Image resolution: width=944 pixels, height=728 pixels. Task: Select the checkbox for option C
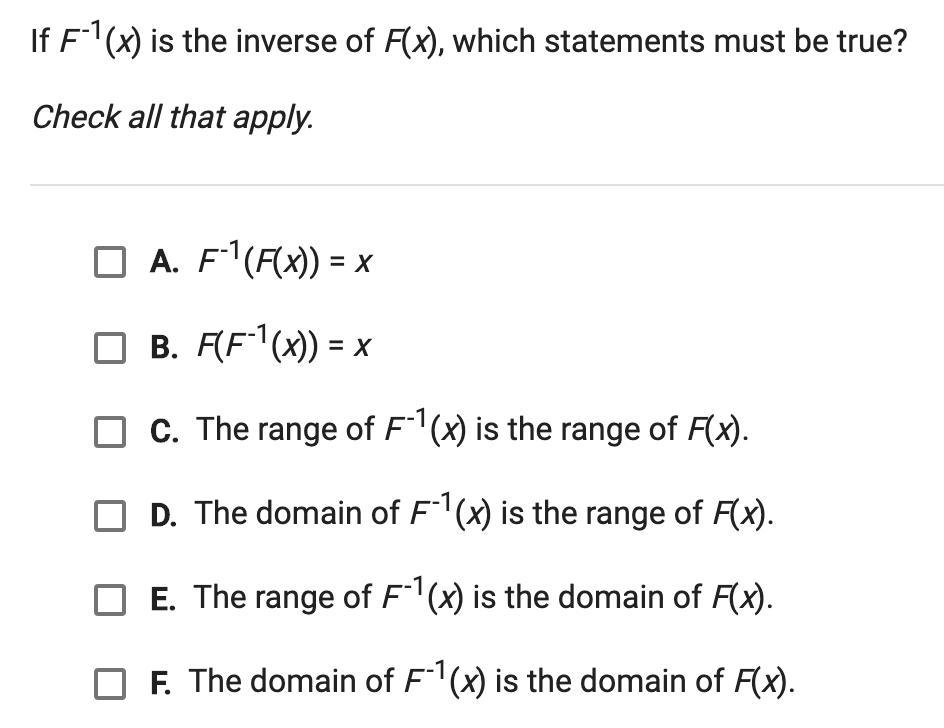tap(110, 431)
